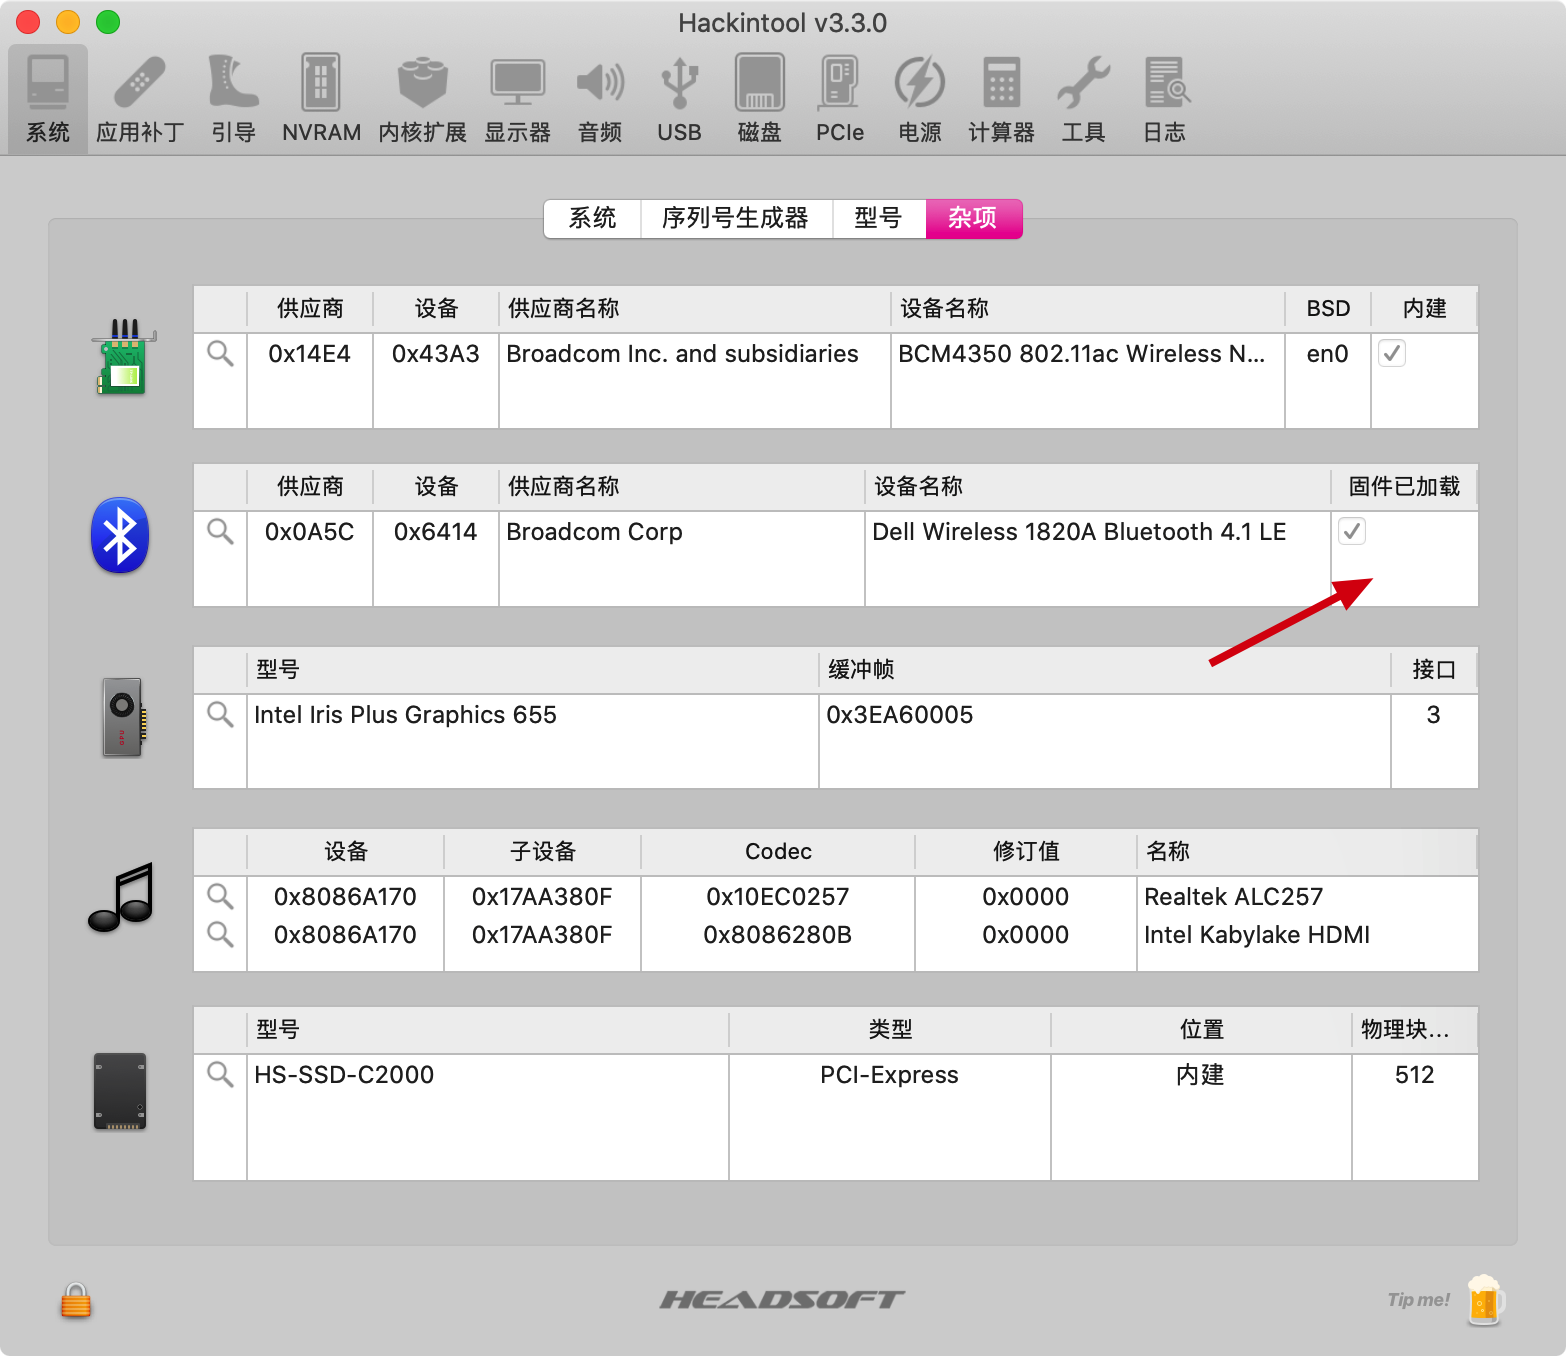This screenshot has height=1356, width=1566.
Task: Open the 音频 audio toolbar icon
Action: pyautogui.click(x=600, y=99)
